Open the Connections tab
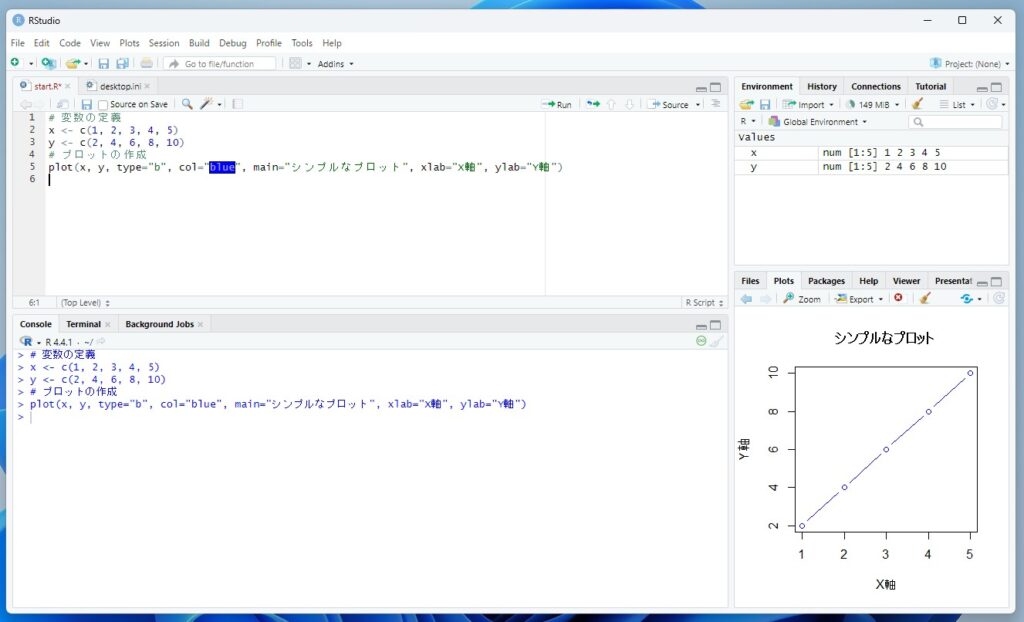The width and height of the screenshot is (1024, 622). [876, 86]
